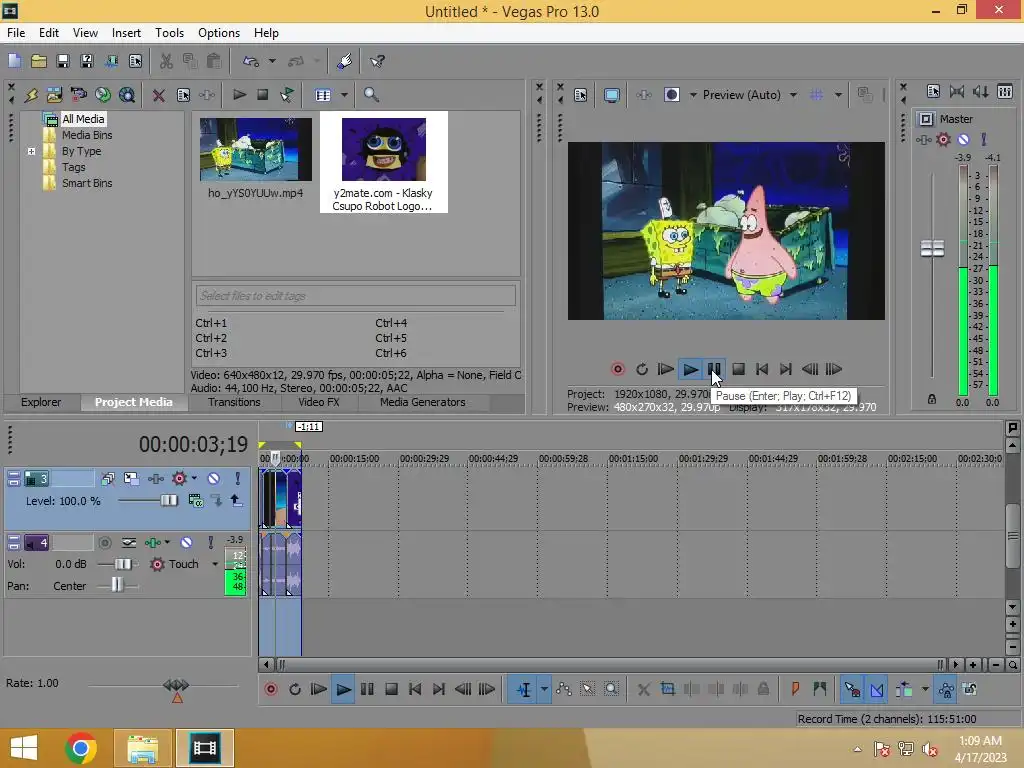This screenshot has width=1024, height=768.
Task: Open Video Preview project properties icon
Action: click(581, 95)
